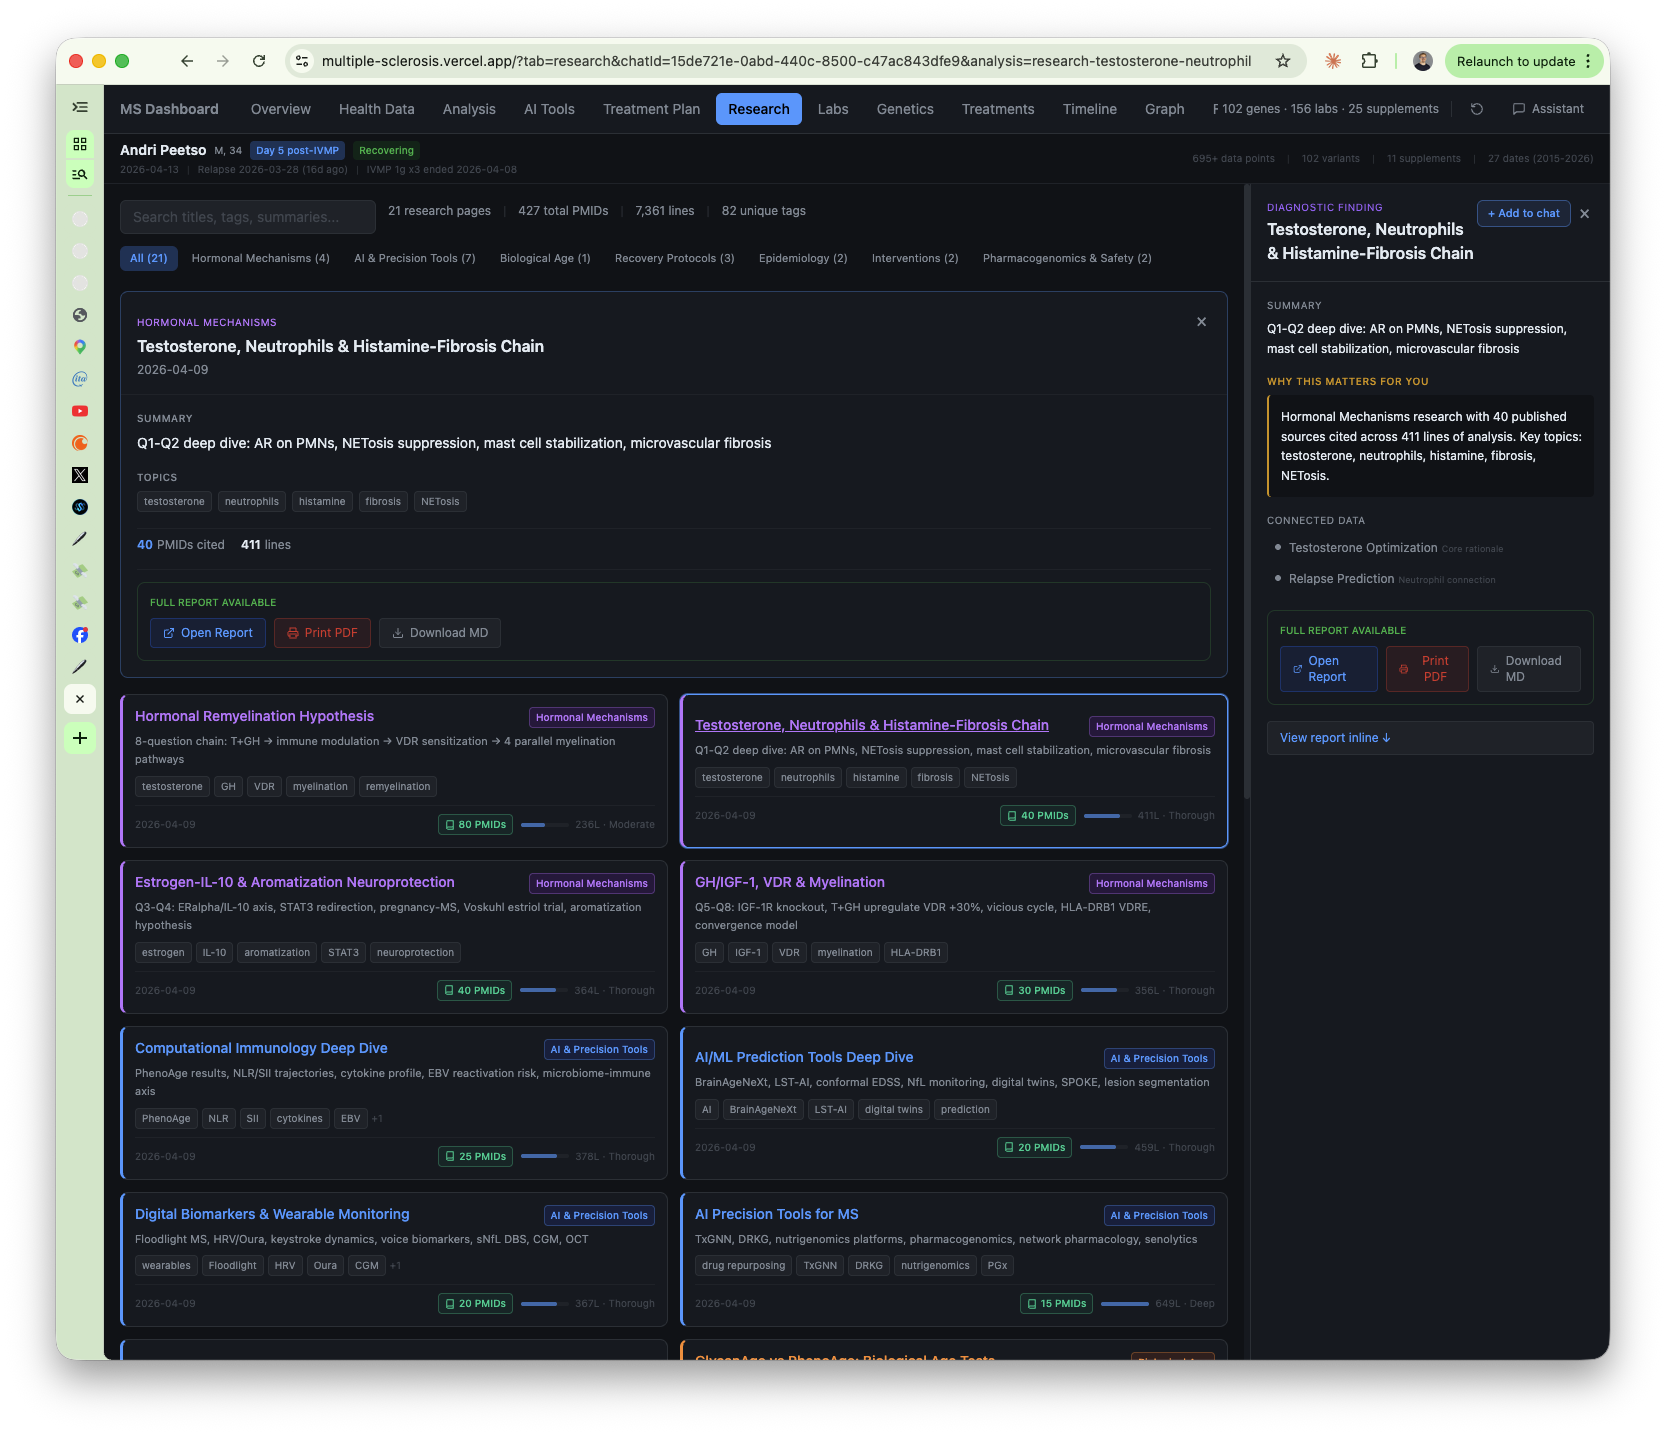Toggle the Hormonal Mechanisms (4) filter
This screenshot has width=1666, height=1434.
point(260,258)
